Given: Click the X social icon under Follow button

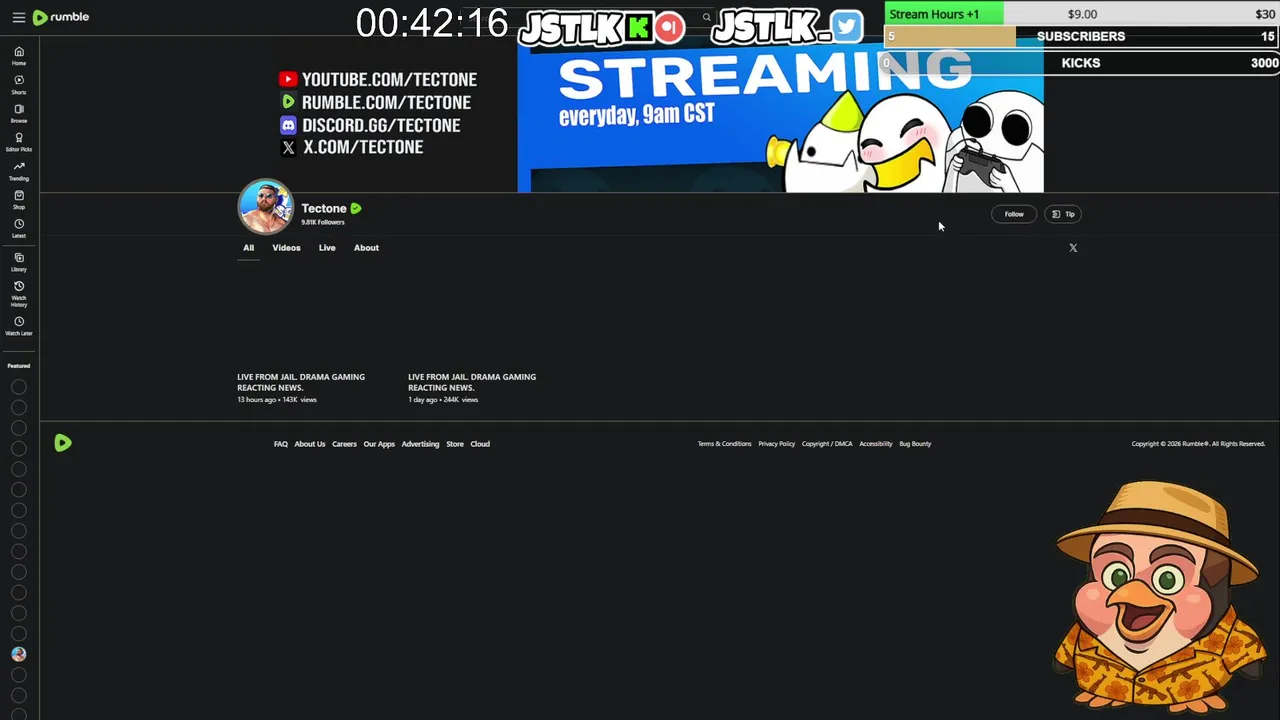Looking at the screenshot, I should (x=1073, y=248).
